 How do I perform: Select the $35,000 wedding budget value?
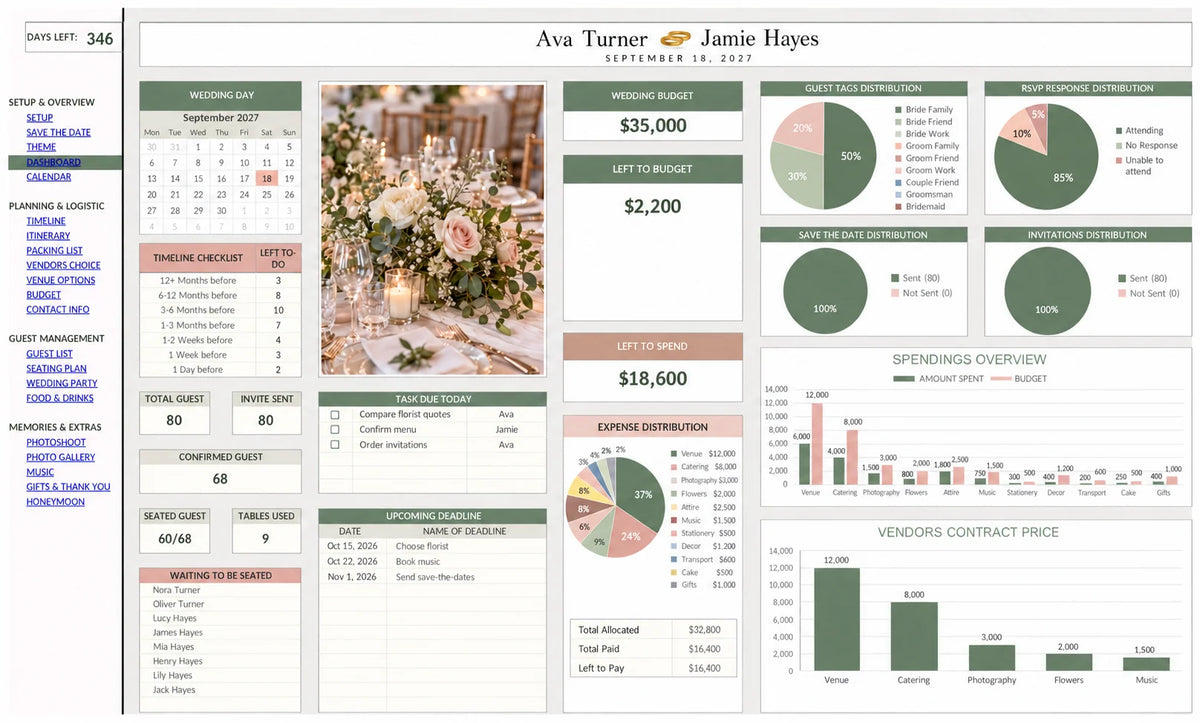pos(653,126)
